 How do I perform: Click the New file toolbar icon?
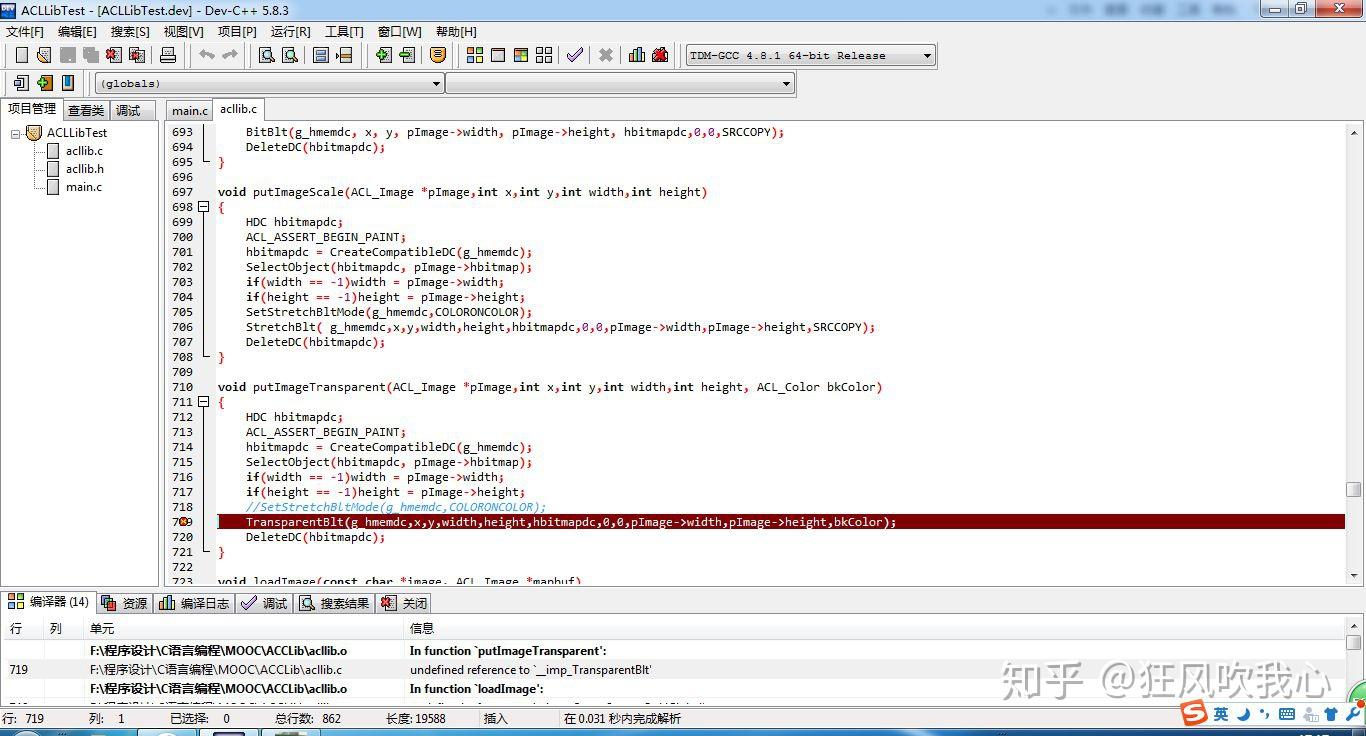21,55
